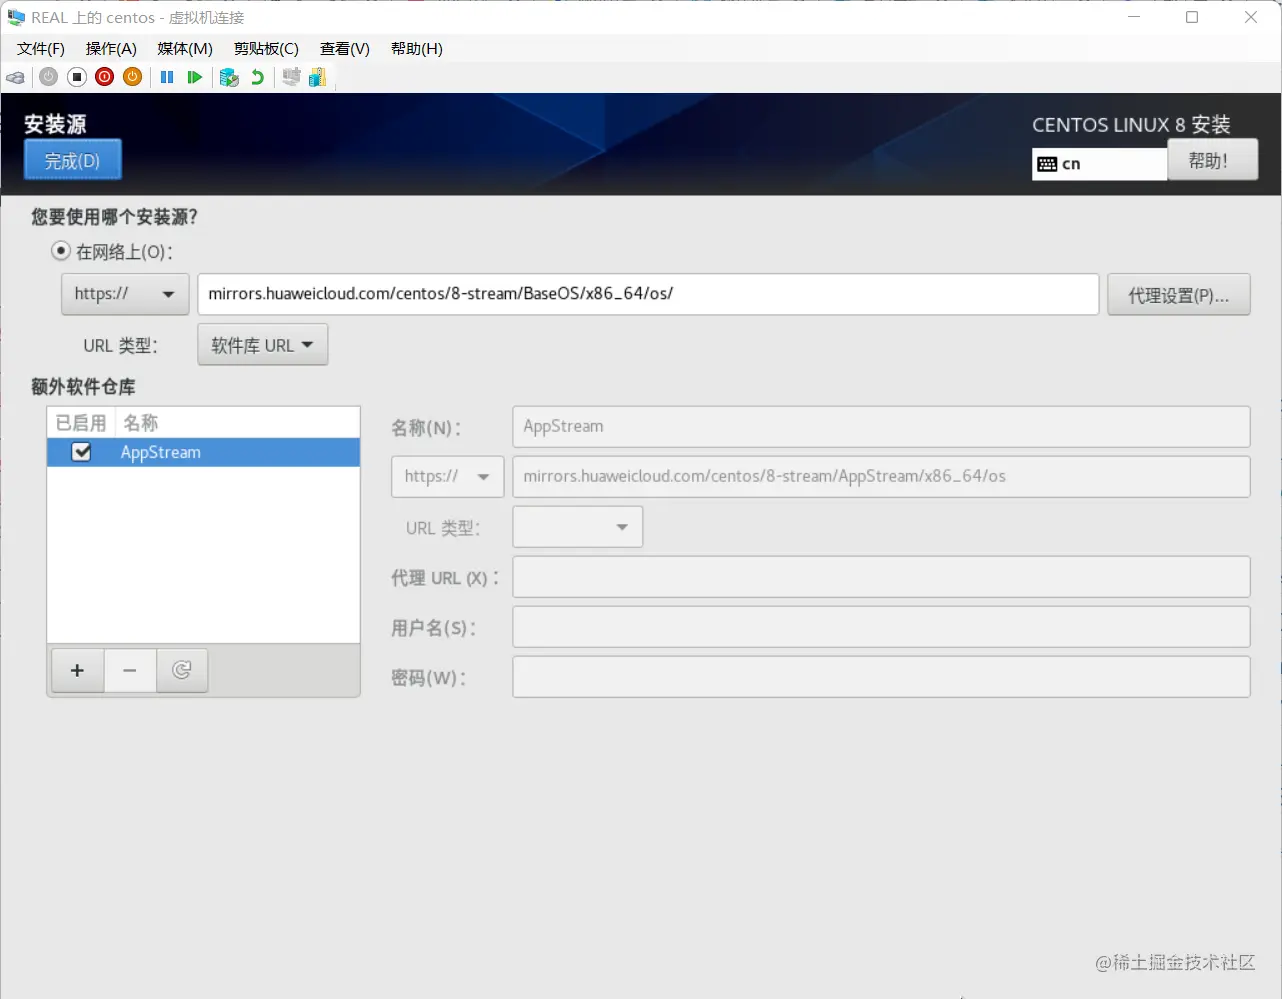Screen dimensions: 1282x999
Task: Open 代理设置(P)... proxy settings
Action: point(1179,295)
